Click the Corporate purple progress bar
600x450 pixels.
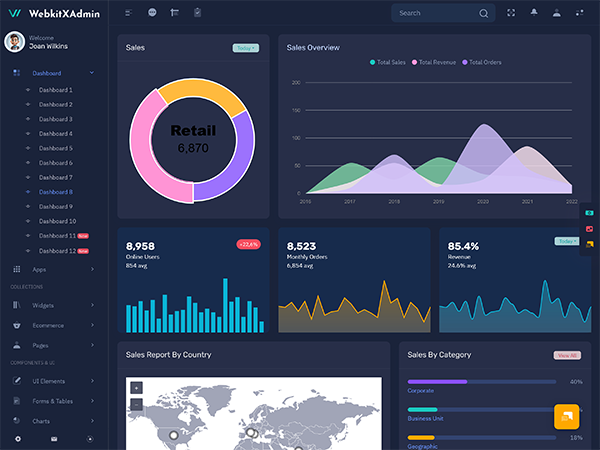click(438, 382)
